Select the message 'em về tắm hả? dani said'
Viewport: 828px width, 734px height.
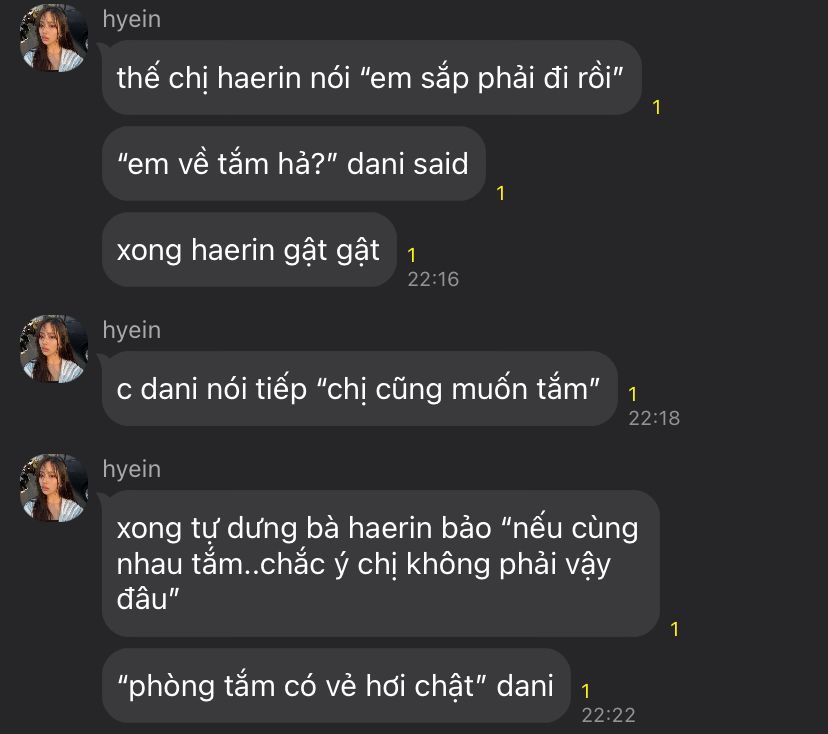[x=294, y=164]
